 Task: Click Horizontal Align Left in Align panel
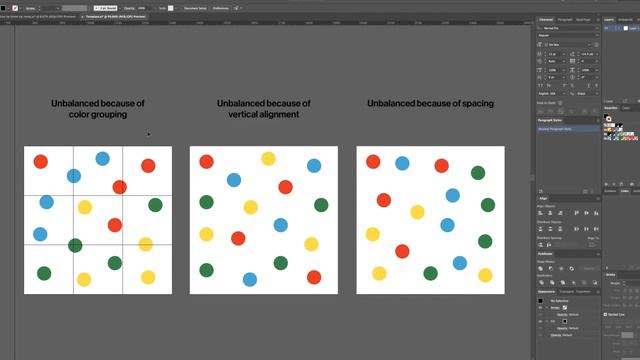coord(540,213)
